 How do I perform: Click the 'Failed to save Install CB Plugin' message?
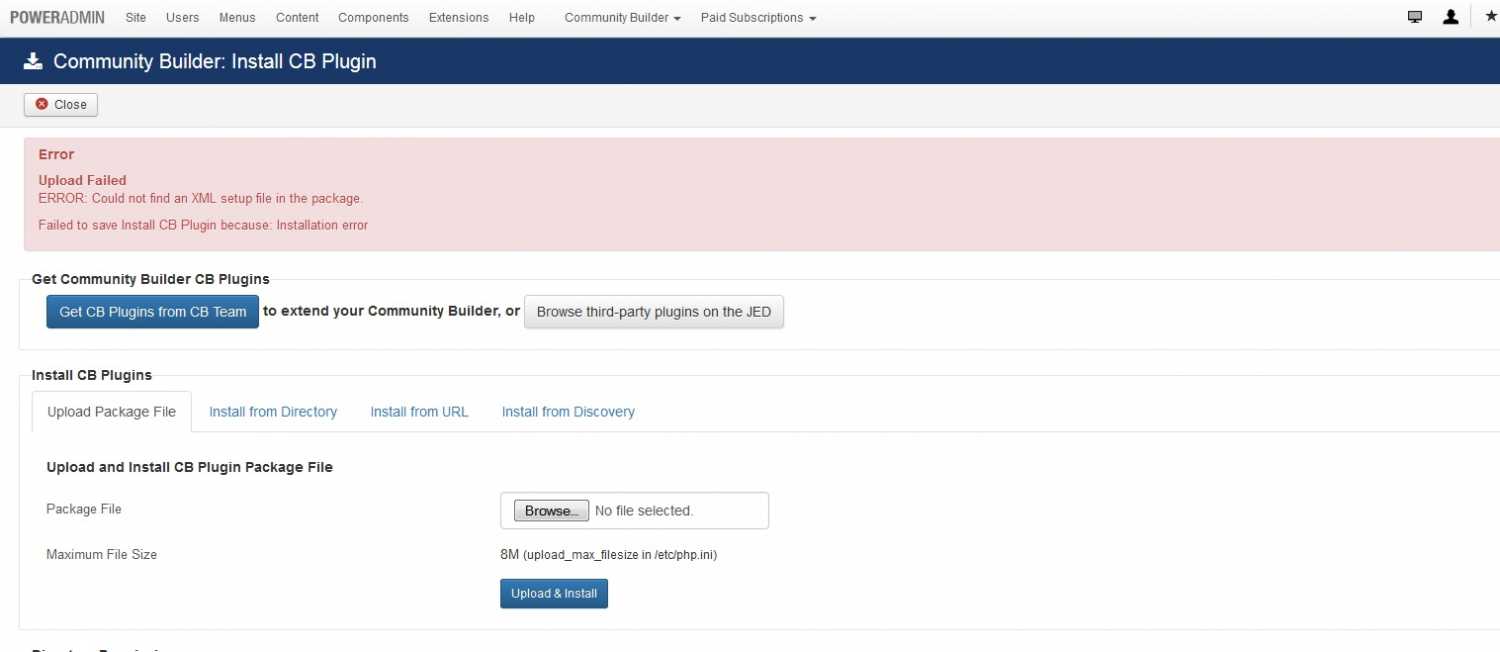point(203,225)
